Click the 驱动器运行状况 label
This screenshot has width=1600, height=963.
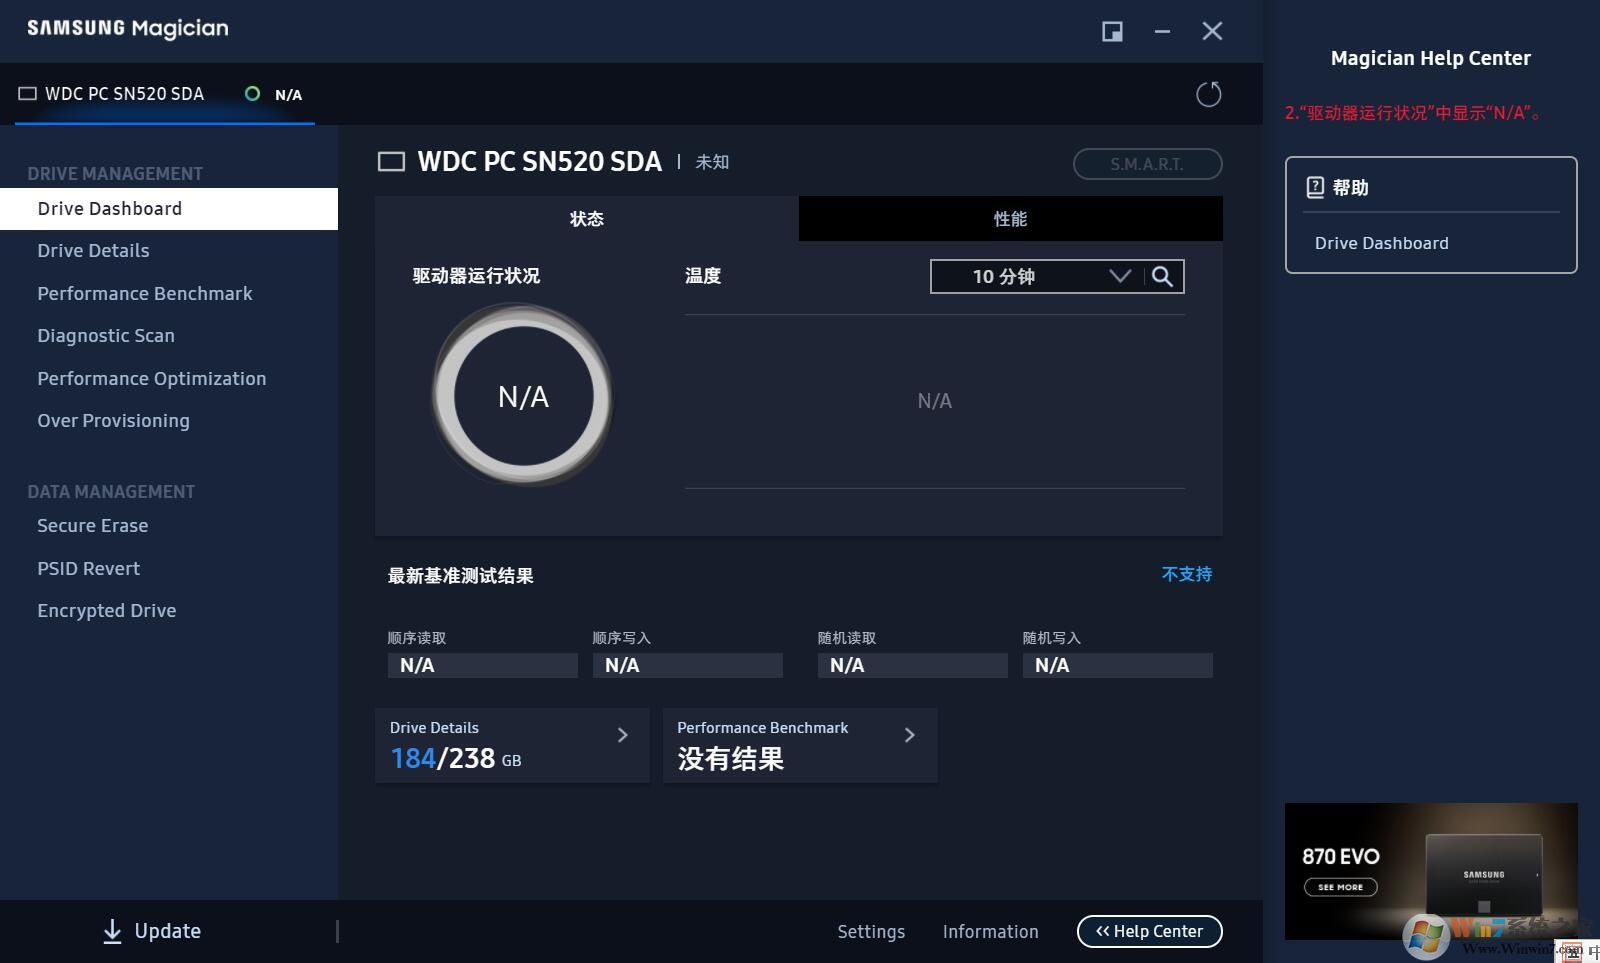point(476,276)
